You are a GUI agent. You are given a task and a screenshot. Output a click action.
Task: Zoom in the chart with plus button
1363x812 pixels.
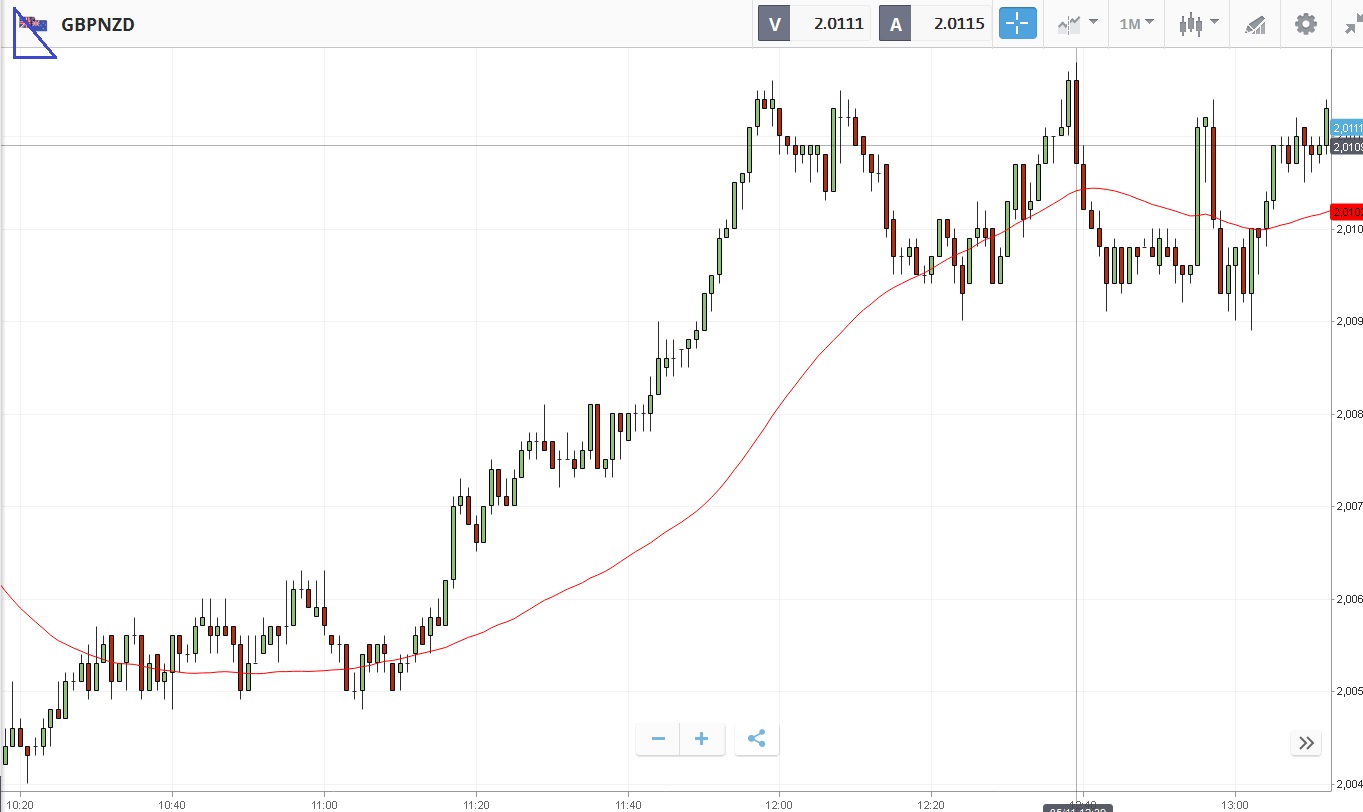(702, 739)
